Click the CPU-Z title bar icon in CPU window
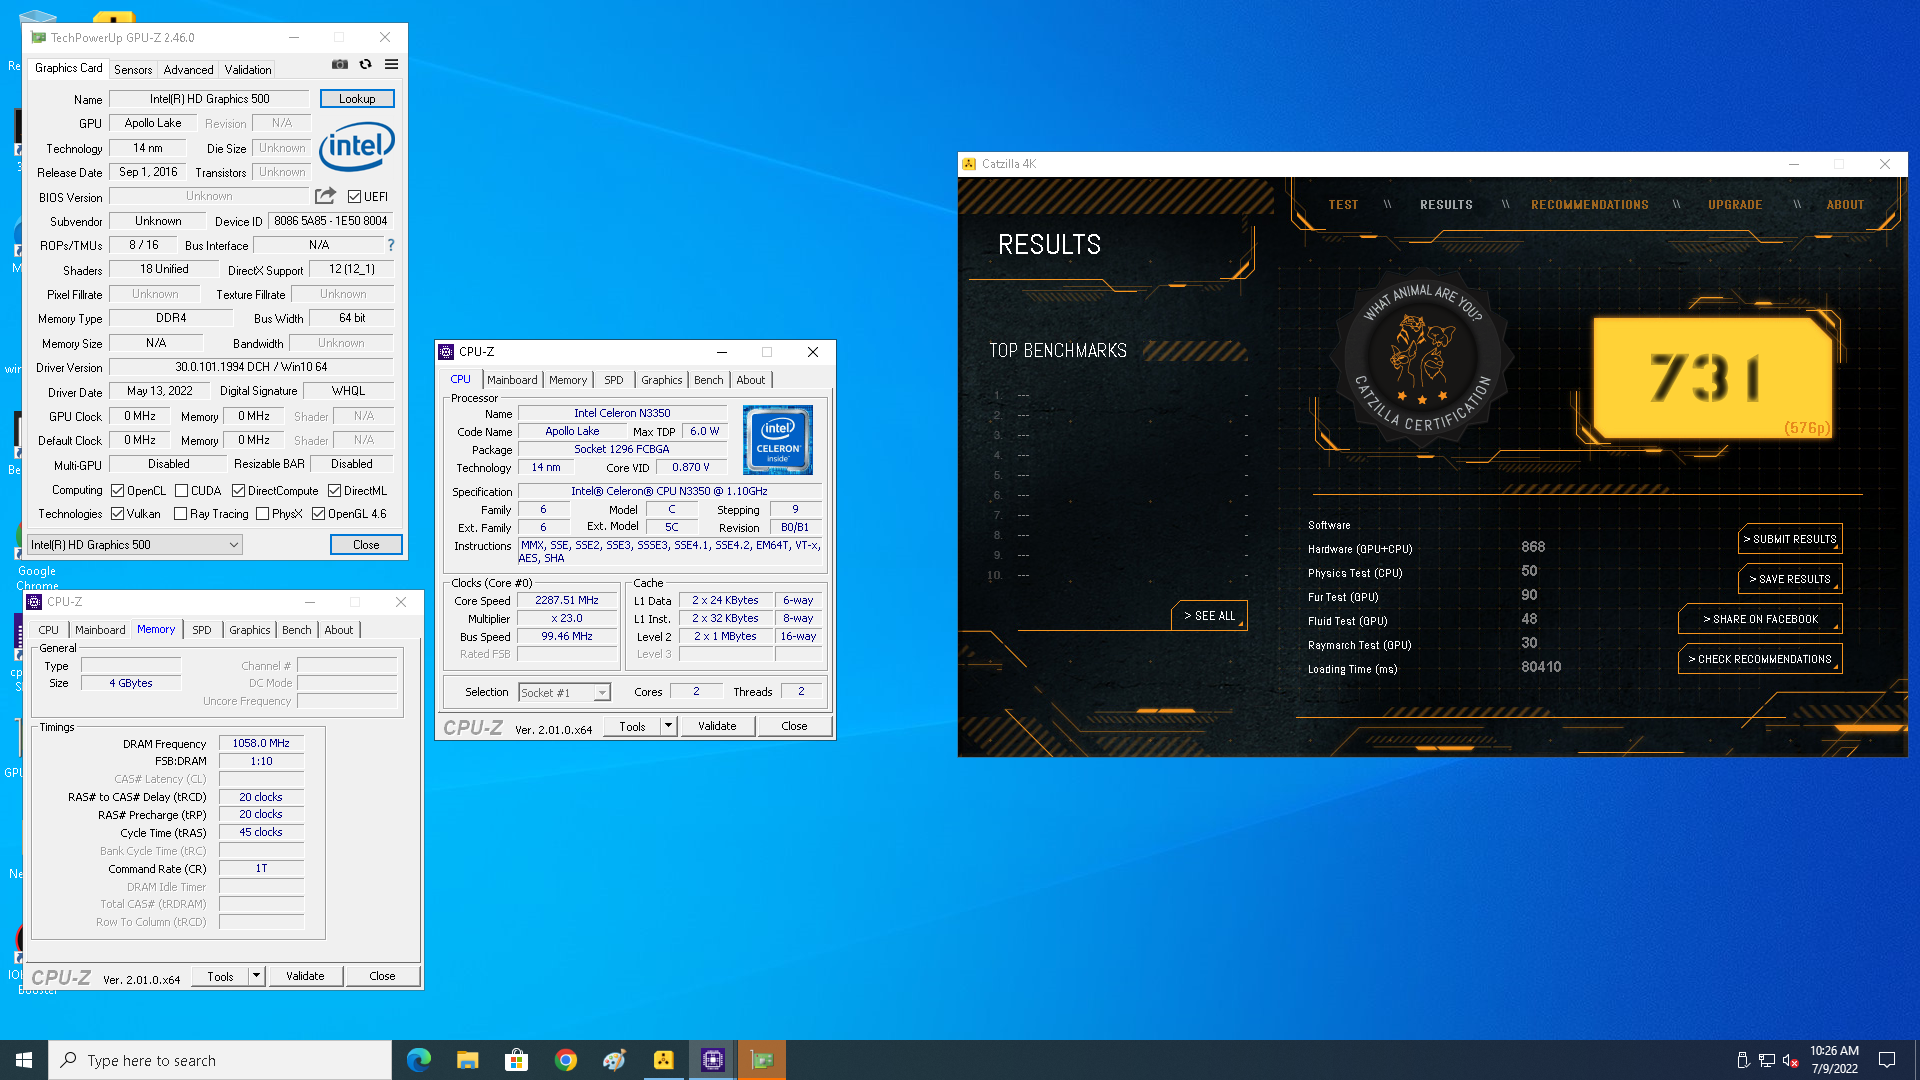The height and width of the screenshot is (1080, 1920). (x=447, y=352)
